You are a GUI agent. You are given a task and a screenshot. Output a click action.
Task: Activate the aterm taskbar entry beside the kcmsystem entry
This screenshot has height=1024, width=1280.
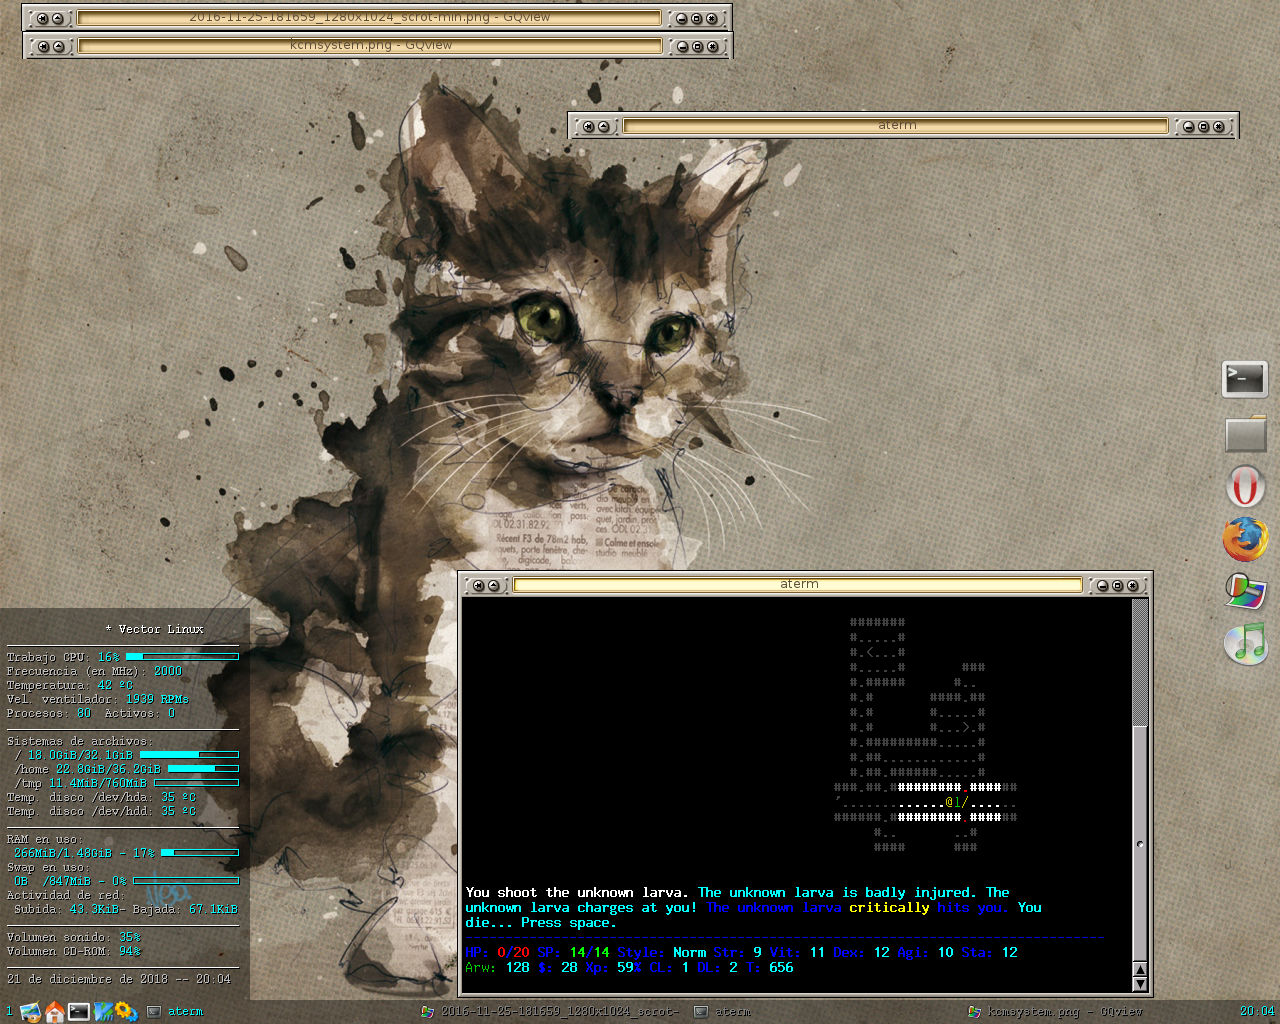tap(723, 1012)
